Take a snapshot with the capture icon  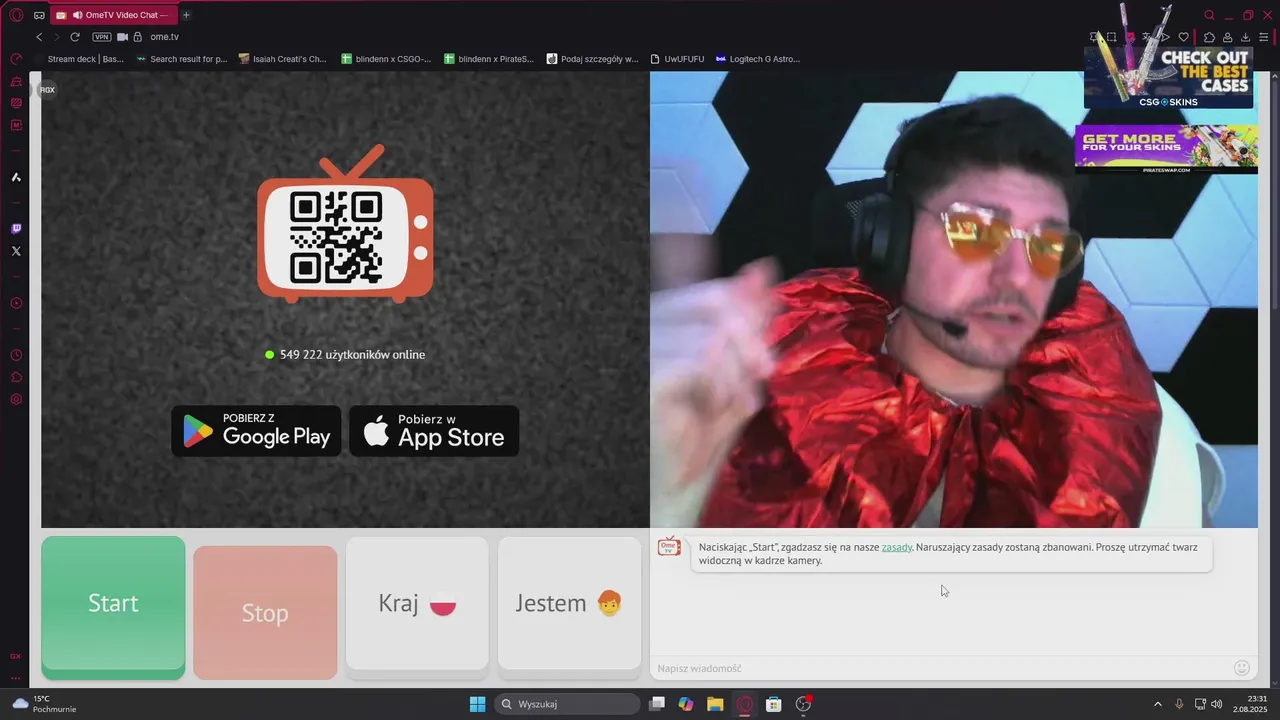click(x=1111, y=37)
